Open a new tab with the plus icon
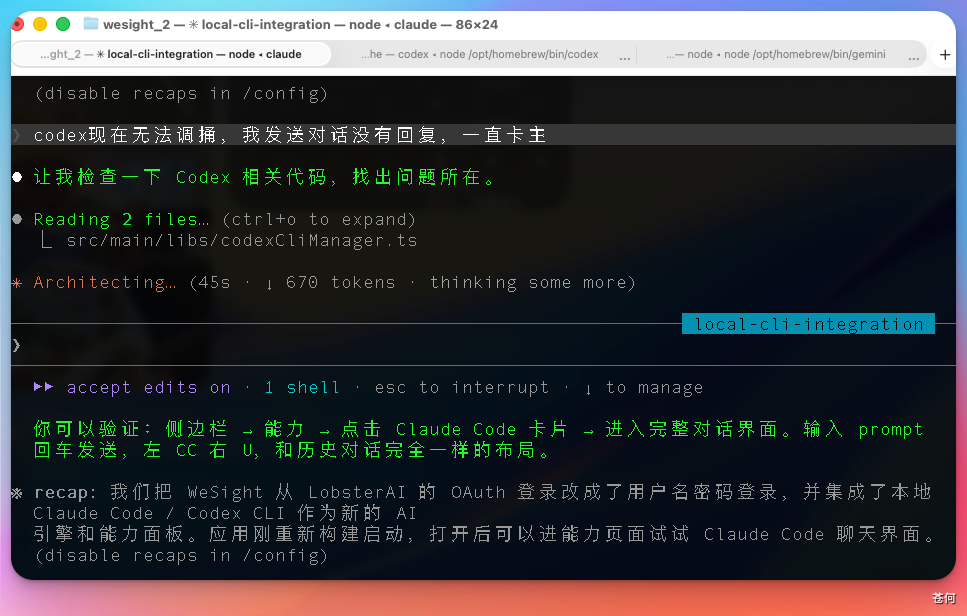967x616 pixels. pos(945,55)
